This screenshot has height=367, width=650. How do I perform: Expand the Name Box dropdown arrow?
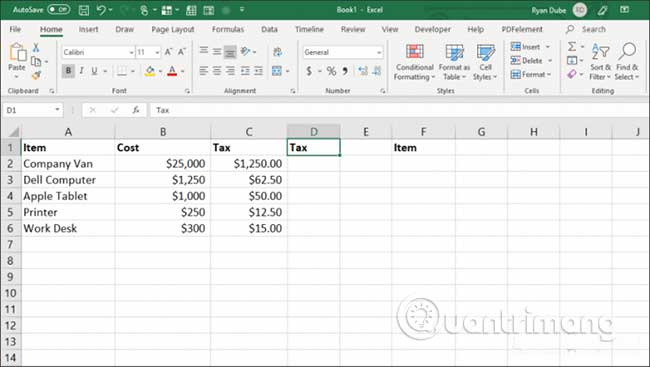[57, 109]
